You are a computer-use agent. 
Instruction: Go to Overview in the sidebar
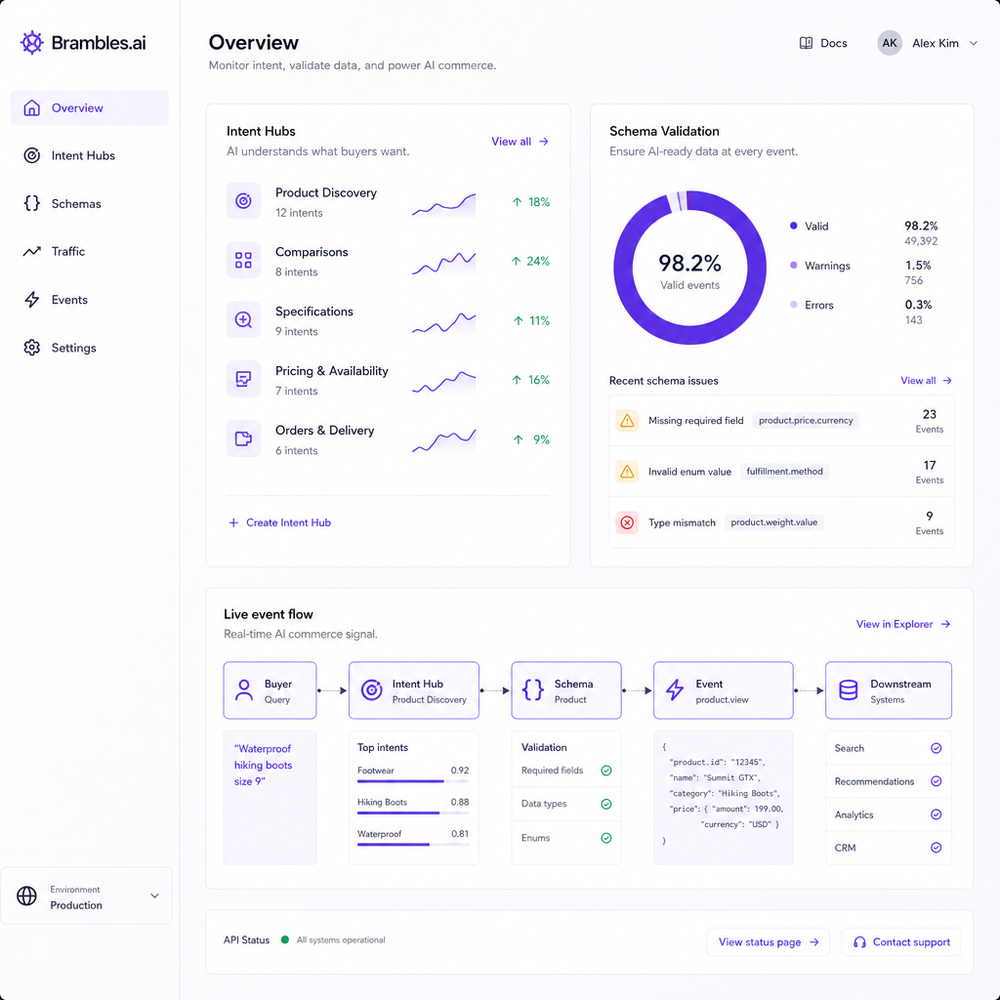click(x=90, y=108)
